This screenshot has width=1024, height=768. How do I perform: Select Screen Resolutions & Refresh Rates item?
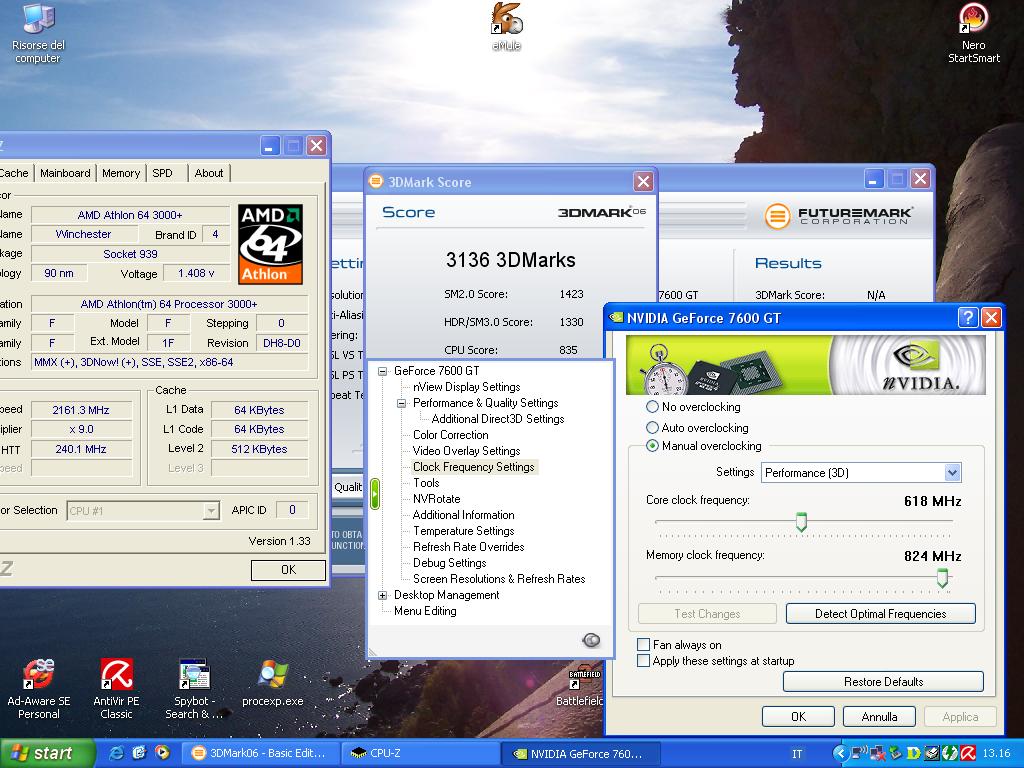click(499, 579)
